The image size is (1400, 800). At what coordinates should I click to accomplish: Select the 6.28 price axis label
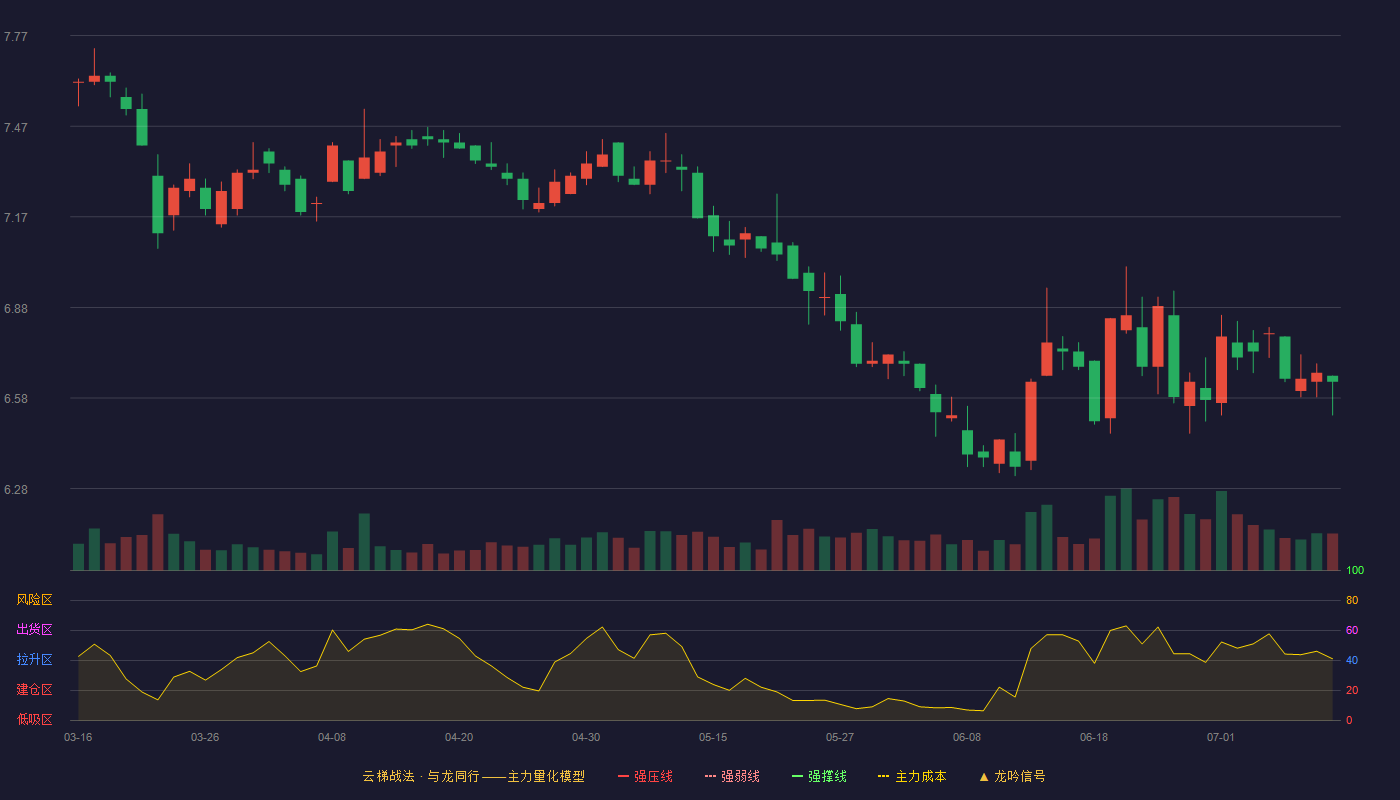(x=16, y=490)
